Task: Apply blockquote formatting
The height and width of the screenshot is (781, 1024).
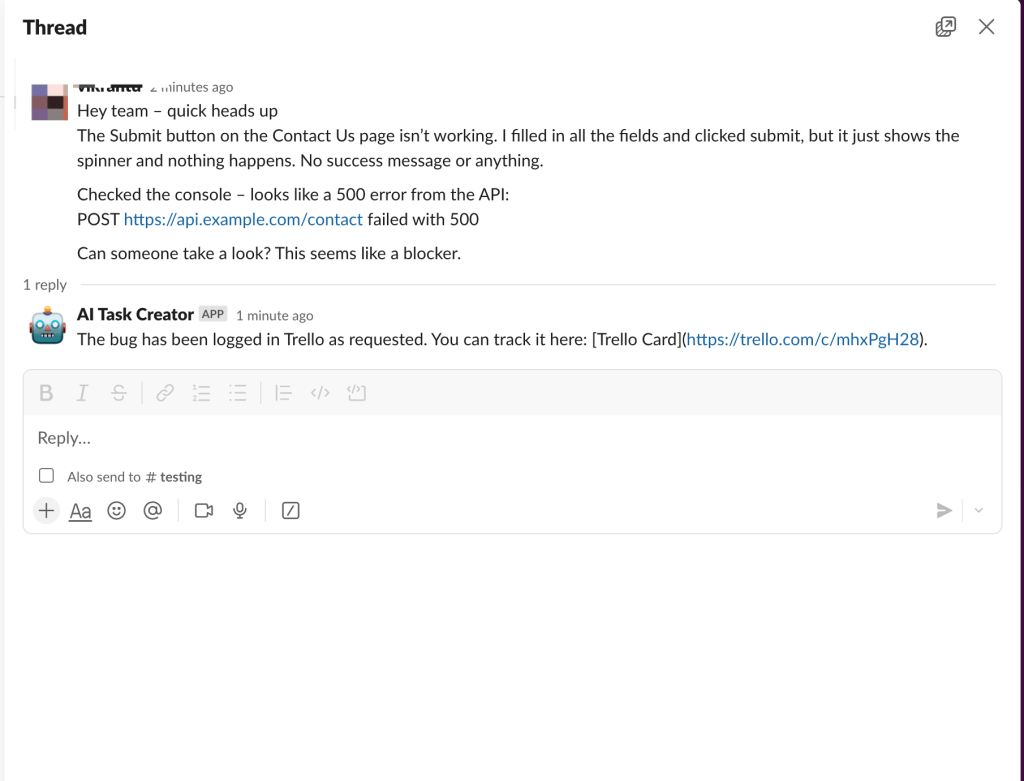Action: (283, 392)
